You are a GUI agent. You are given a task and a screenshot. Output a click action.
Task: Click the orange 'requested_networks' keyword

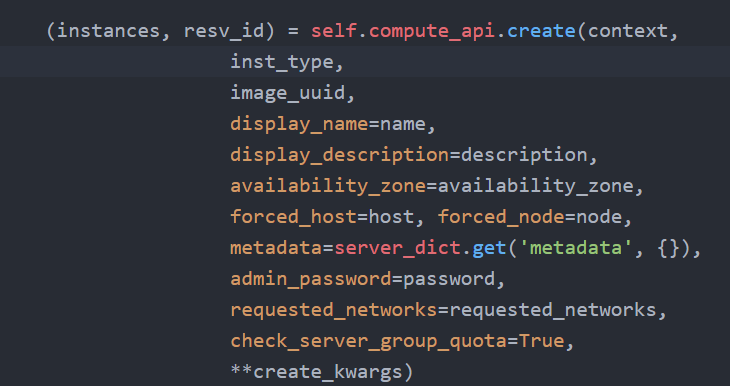tap(334, 310)
